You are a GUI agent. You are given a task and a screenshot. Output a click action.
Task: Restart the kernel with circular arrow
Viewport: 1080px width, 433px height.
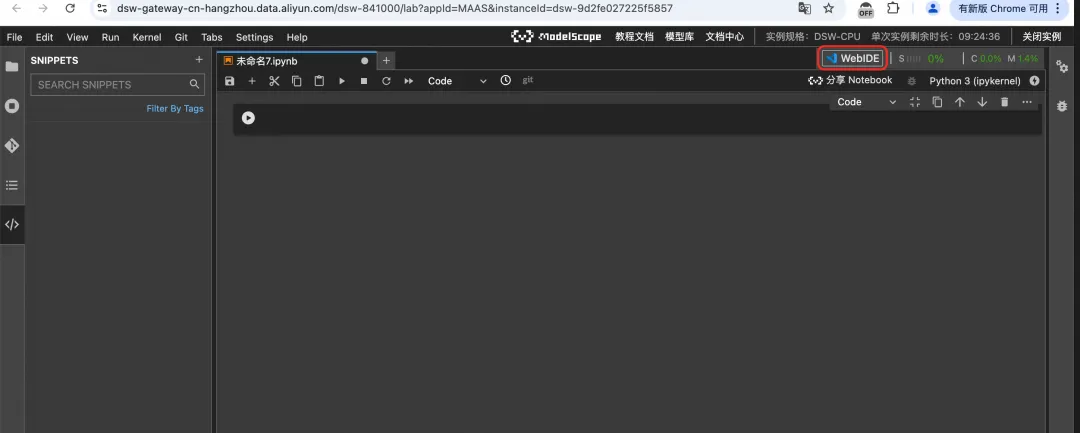pos(386,81)
